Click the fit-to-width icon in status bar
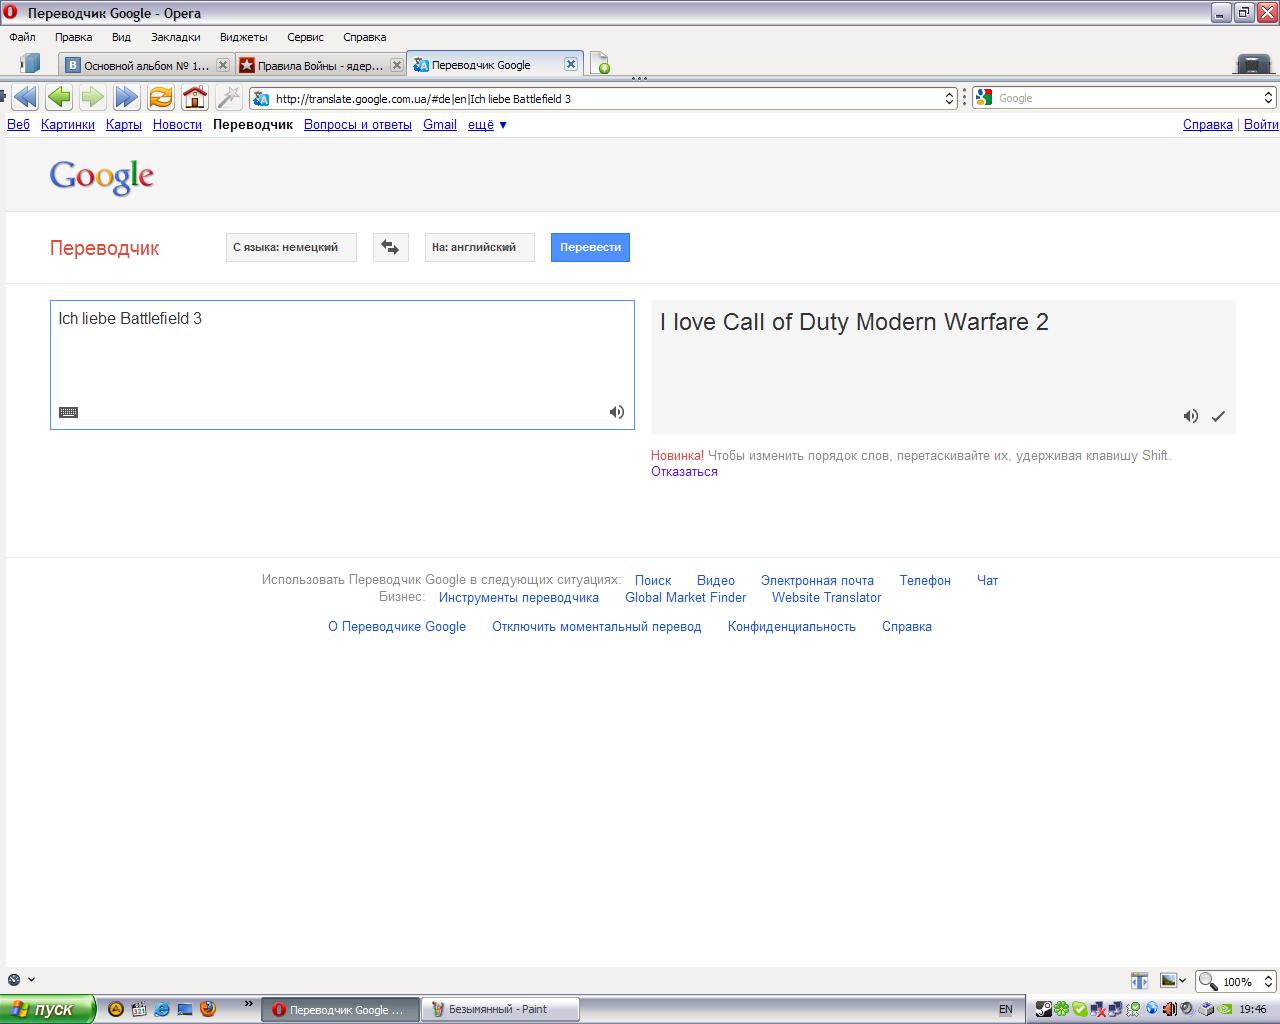This screenshot has height=1024, width=1280. [x=1139, y=981]
